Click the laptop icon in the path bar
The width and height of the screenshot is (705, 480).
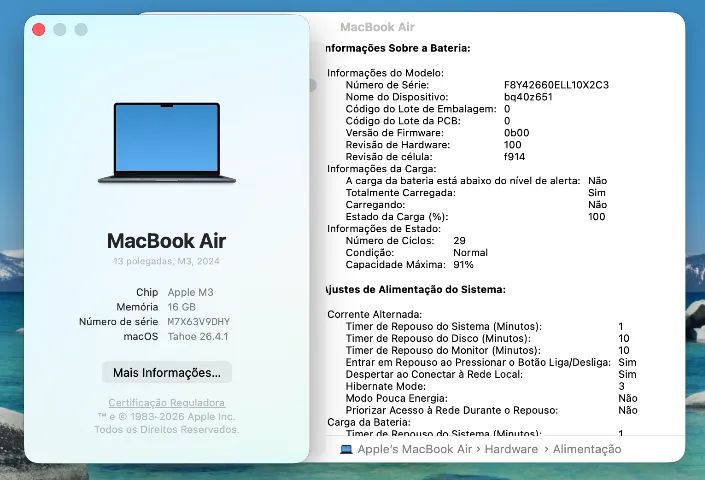pos(346,449)
